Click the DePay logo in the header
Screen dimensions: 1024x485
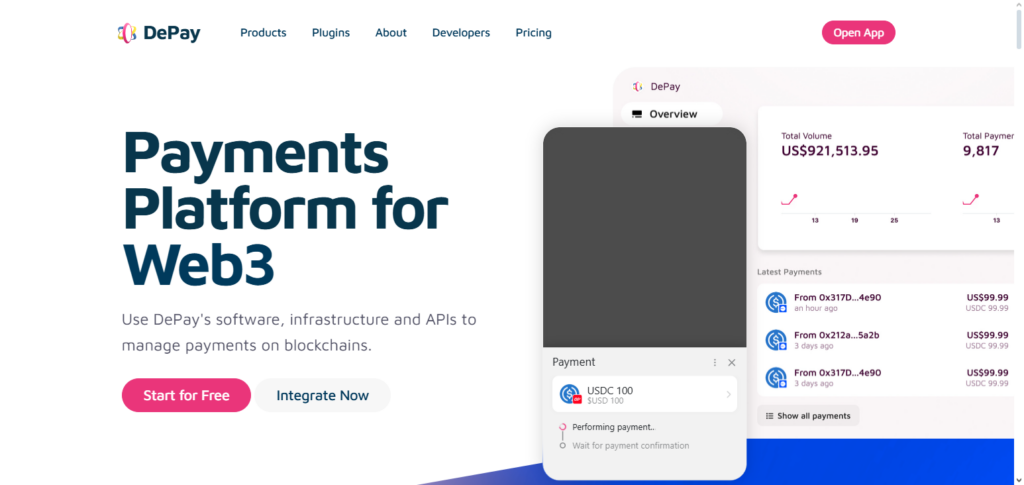tap(158, 33)
